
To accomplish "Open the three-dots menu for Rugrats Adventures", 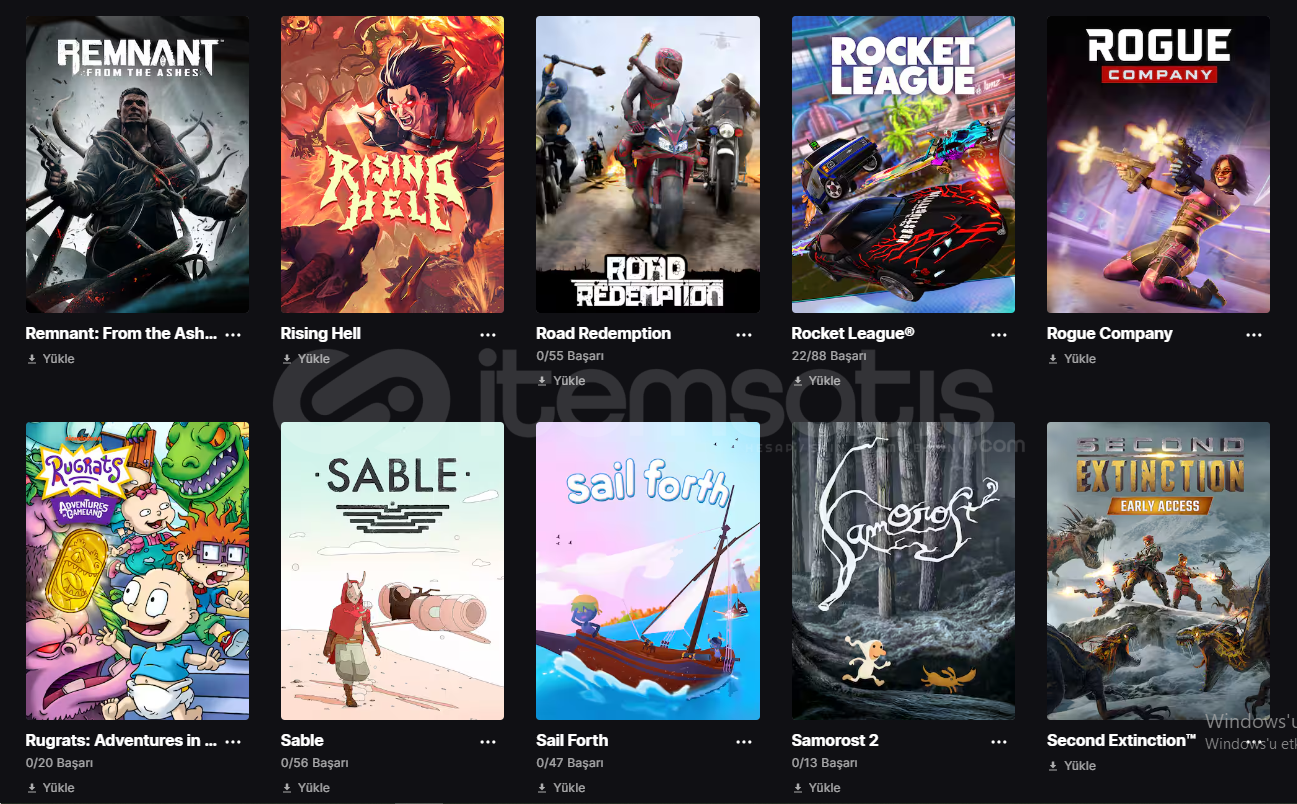I will pos(233,741).
